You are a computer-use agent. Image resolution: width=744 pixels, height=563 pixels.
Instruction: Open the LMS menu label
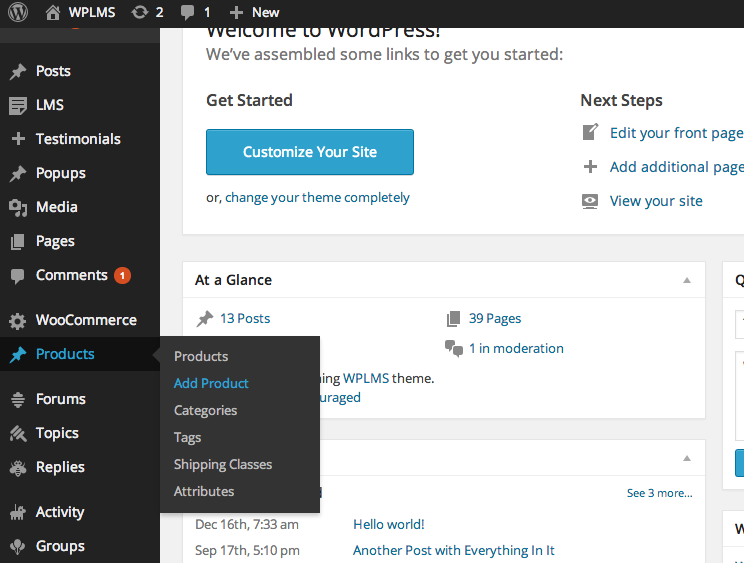click(x=49, y=105)
